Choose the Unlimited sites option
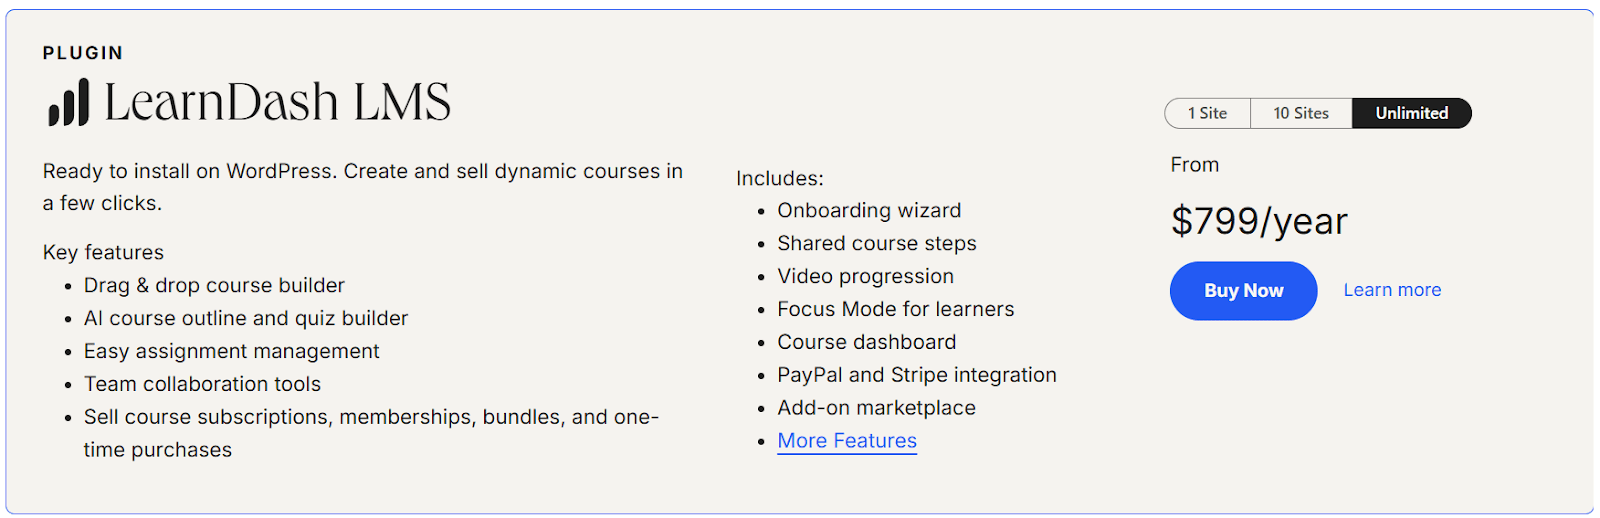The width and height of the screenshot is (1600, 518). tap(1411, 113)
